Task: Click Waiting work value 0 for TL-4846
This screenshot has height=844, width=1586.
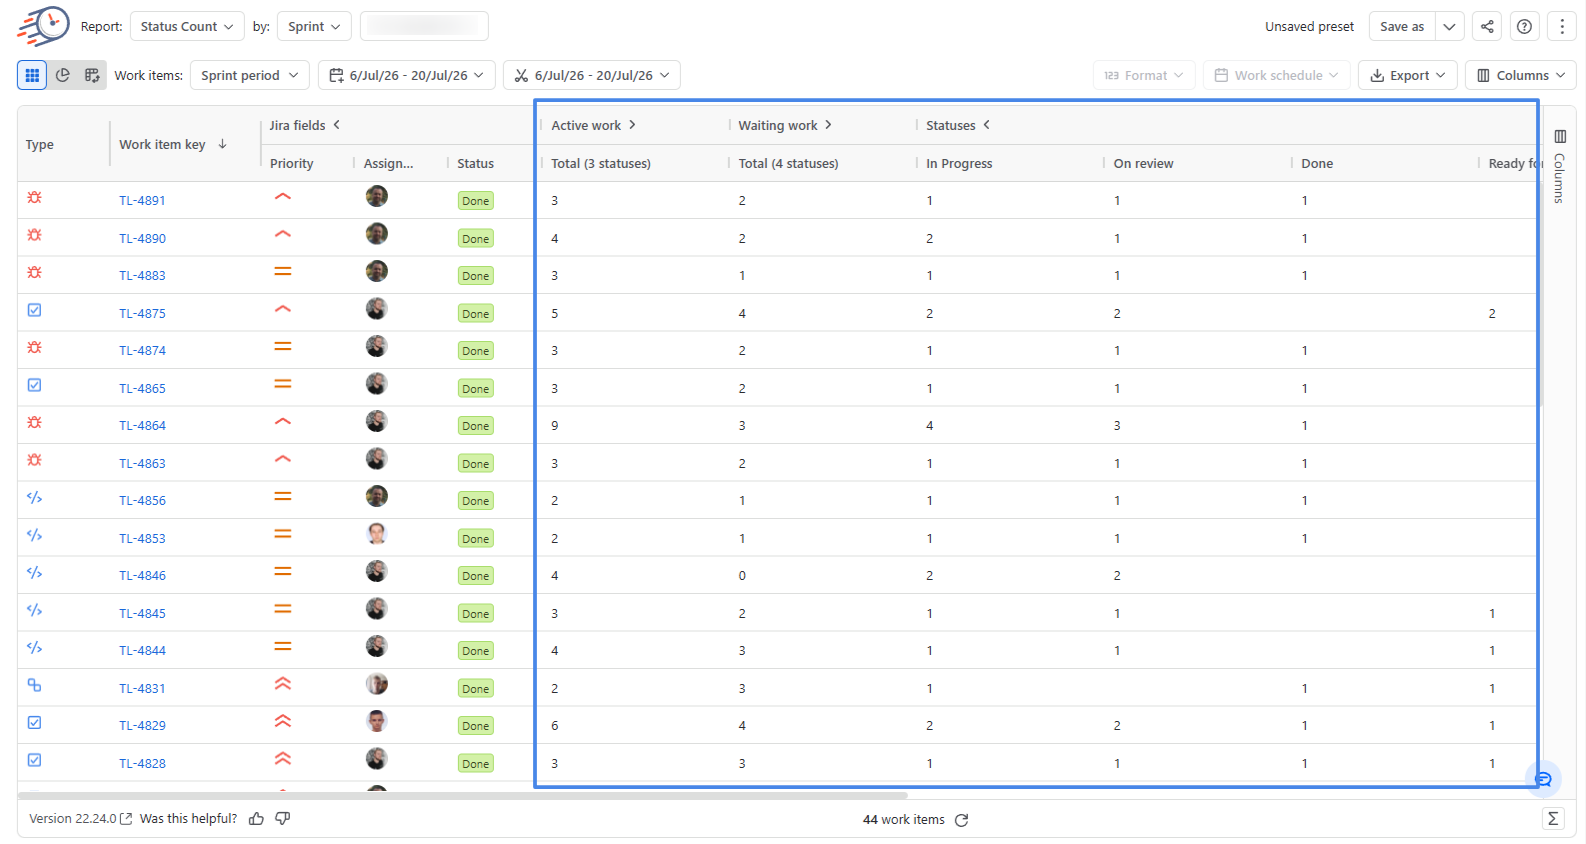Action: pos(742,576)
